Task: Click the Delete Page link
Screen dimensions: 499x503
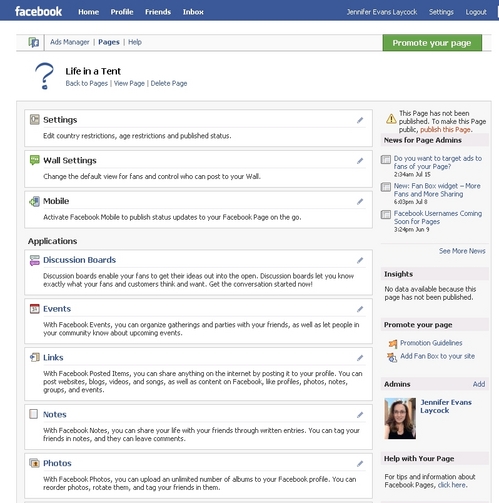Action: pyautogui.click(x=169, y=83)
